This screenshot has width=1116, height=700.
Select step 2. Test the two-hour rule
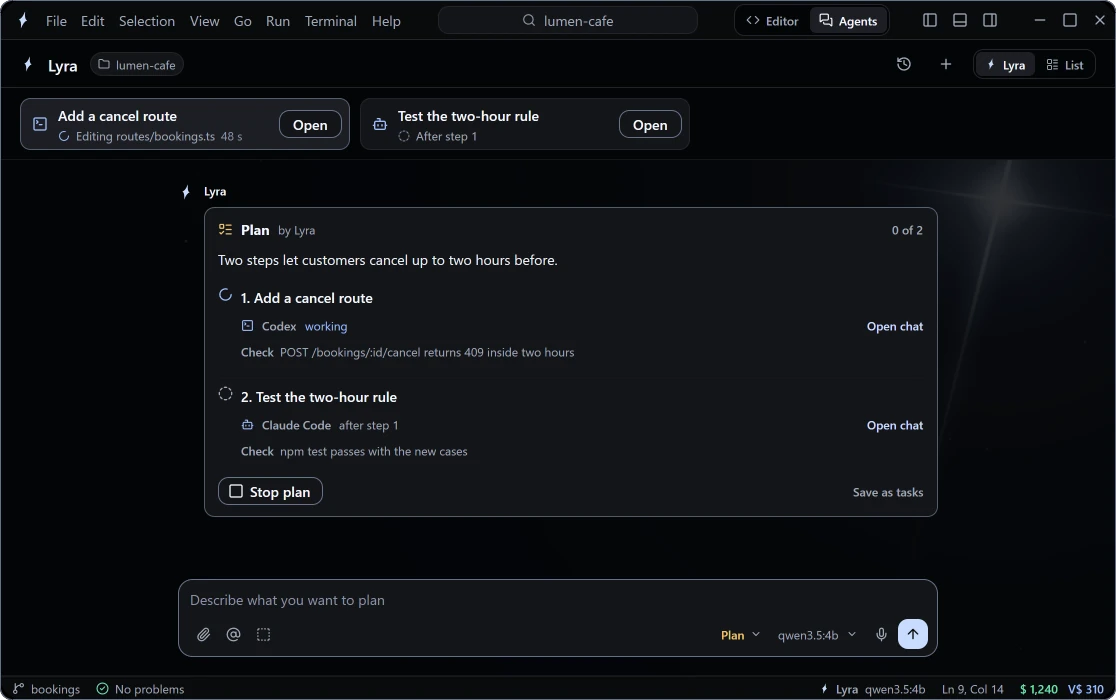[318, 397]
